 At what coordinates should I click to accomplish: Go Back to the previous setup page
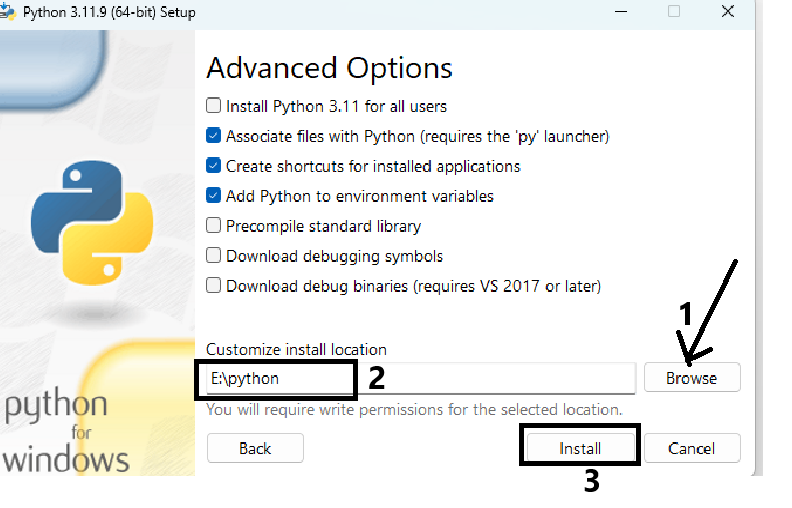click(255, 448)
